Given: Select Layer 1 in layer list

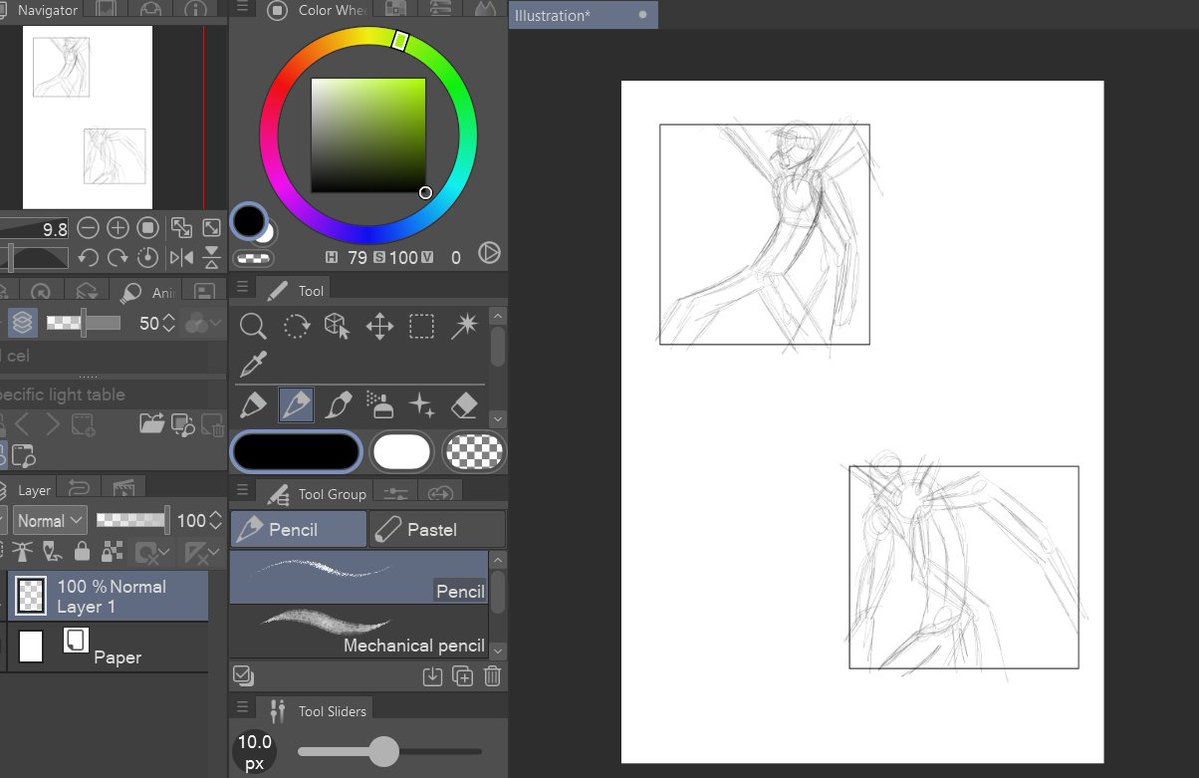Looking at the screenshot, I should [x=108, y=596].
